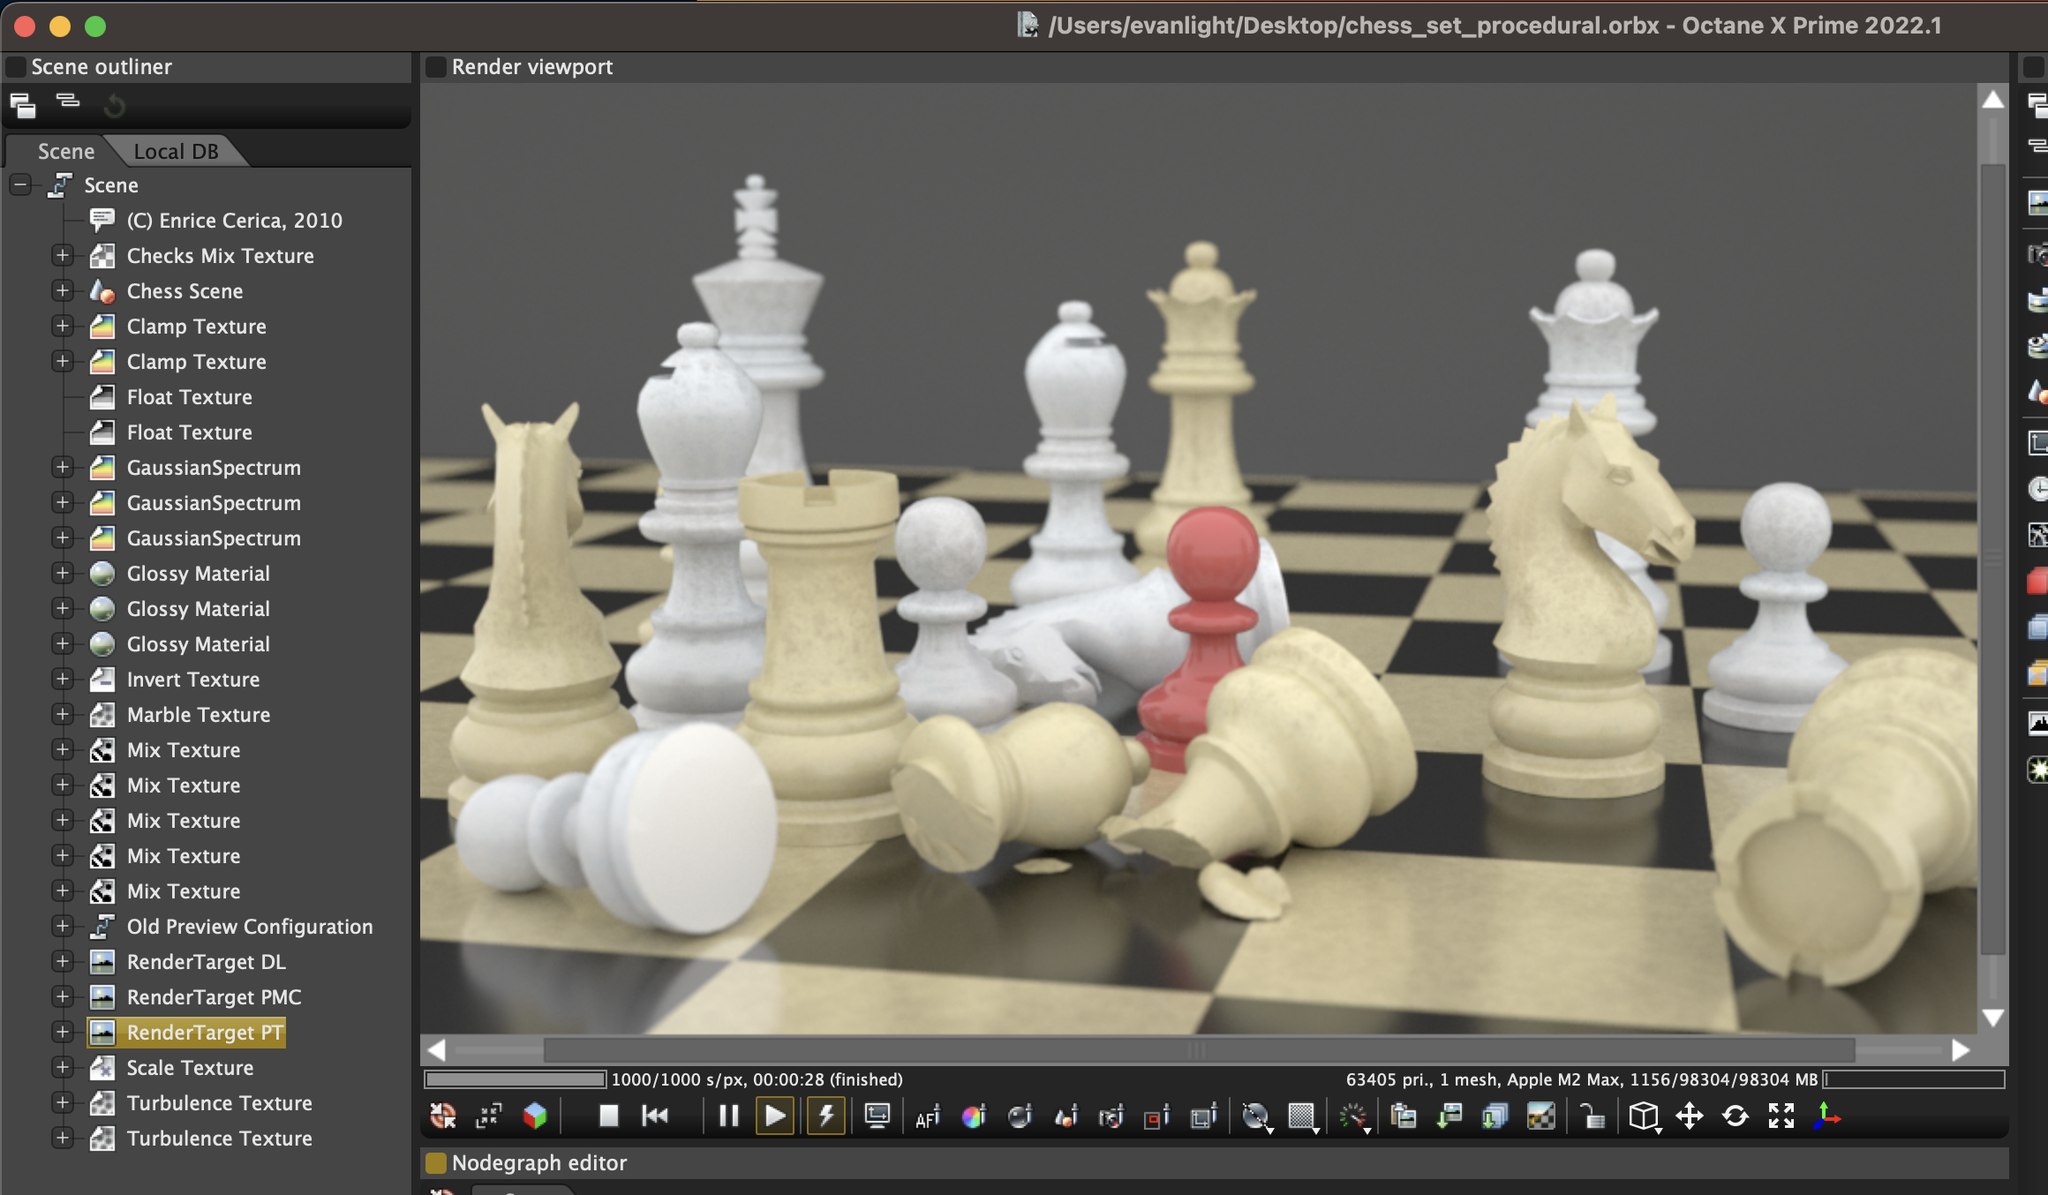Toggle the Scene outliner panel checkbox
Image resolution: width=2048 pixels, height=1195 pixels.
point(16,67)
